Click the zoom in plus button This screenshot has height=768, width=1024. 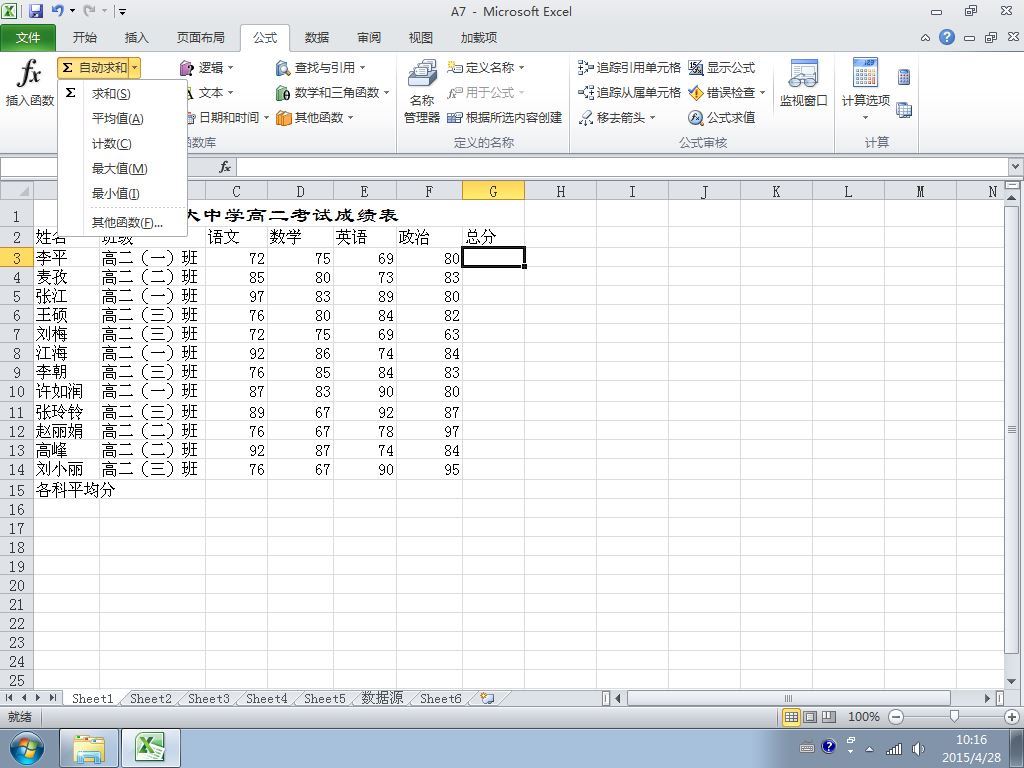pos(1012,717)
